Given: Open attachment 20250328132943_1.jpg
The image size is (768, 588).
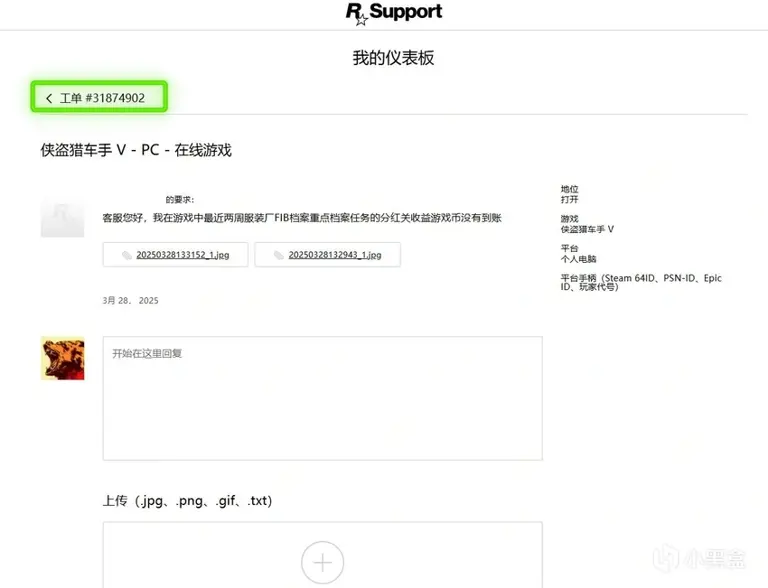Looking at the screenshot, I should point(335,255).
